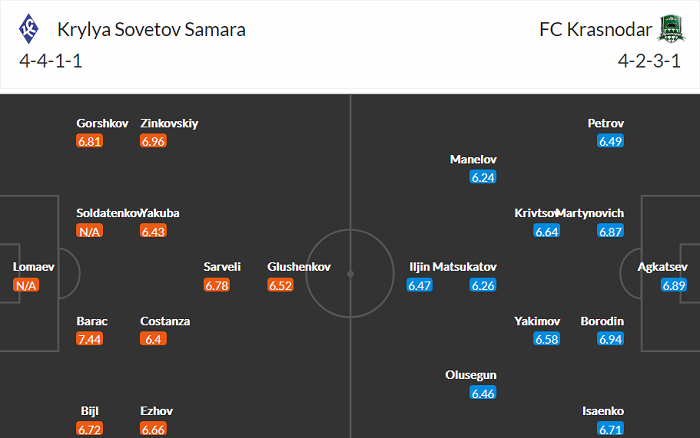The image size is (700, 438).
Task: Select player Yakimov's name label
Action: [x=537, y=321]
